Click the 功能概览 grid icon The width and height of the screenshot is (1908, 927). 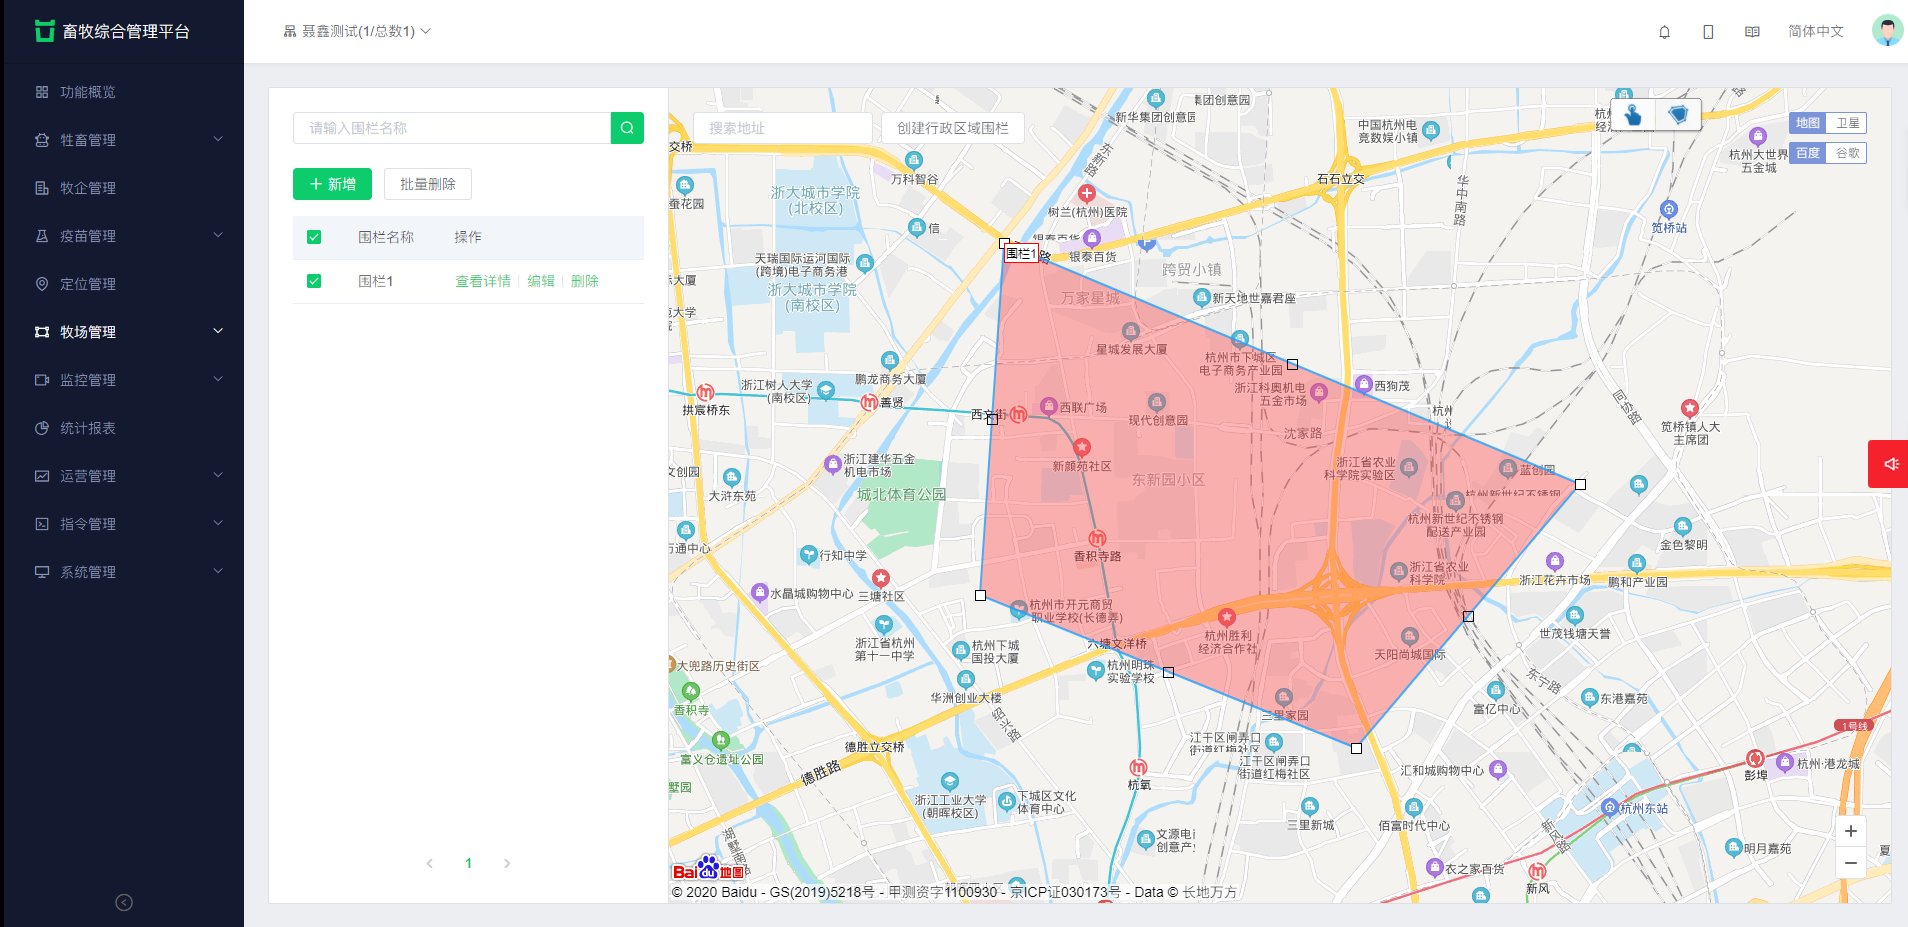point(42,92)
